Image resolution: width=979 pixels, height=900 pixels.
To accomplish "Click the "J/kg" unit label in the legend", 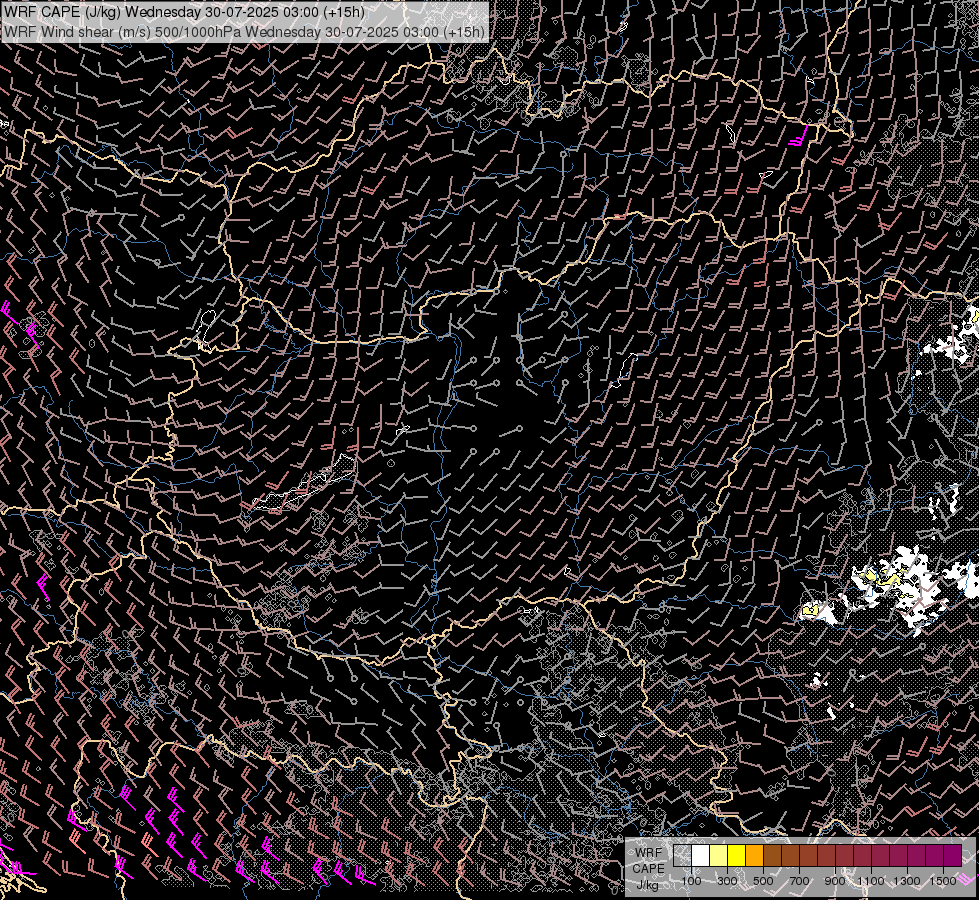I will click(x=648, y=884).
